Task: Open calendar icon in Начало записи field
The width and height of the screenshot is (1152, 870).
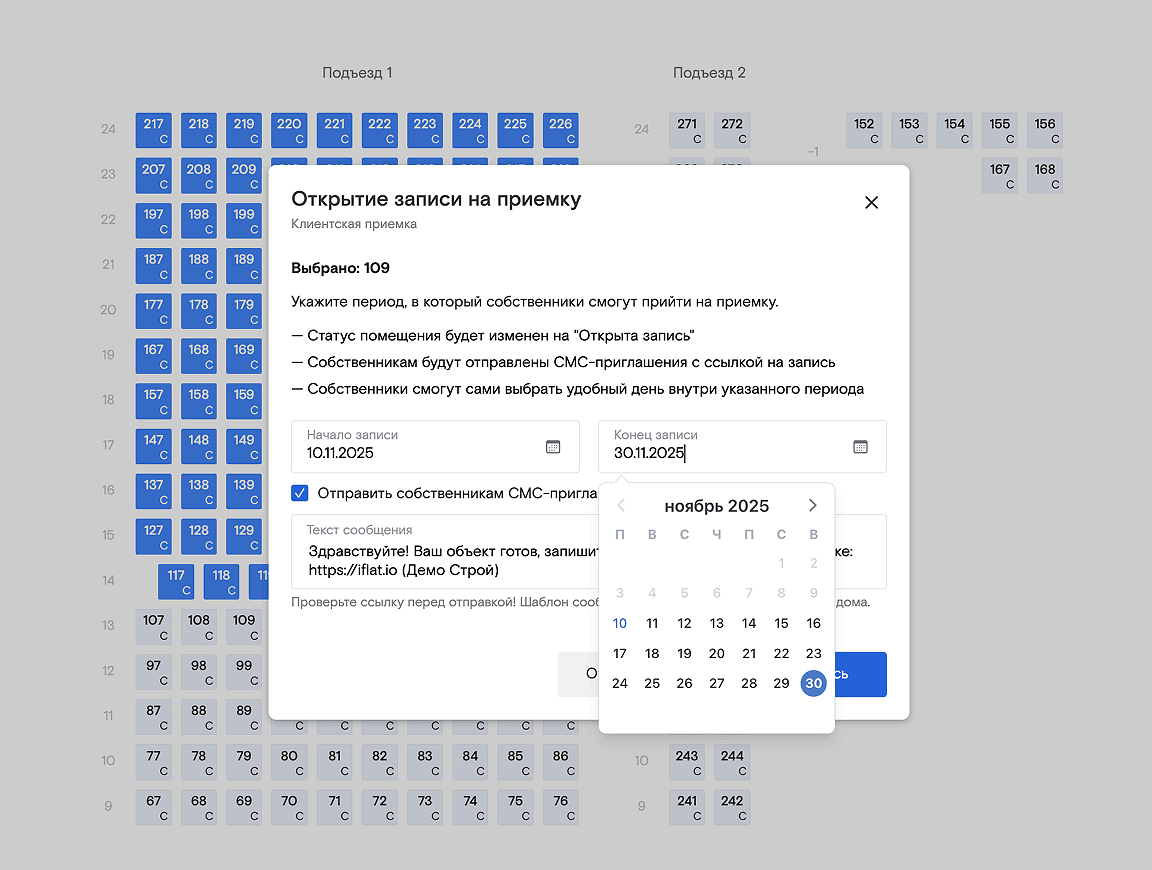Action: coord(553,447)
